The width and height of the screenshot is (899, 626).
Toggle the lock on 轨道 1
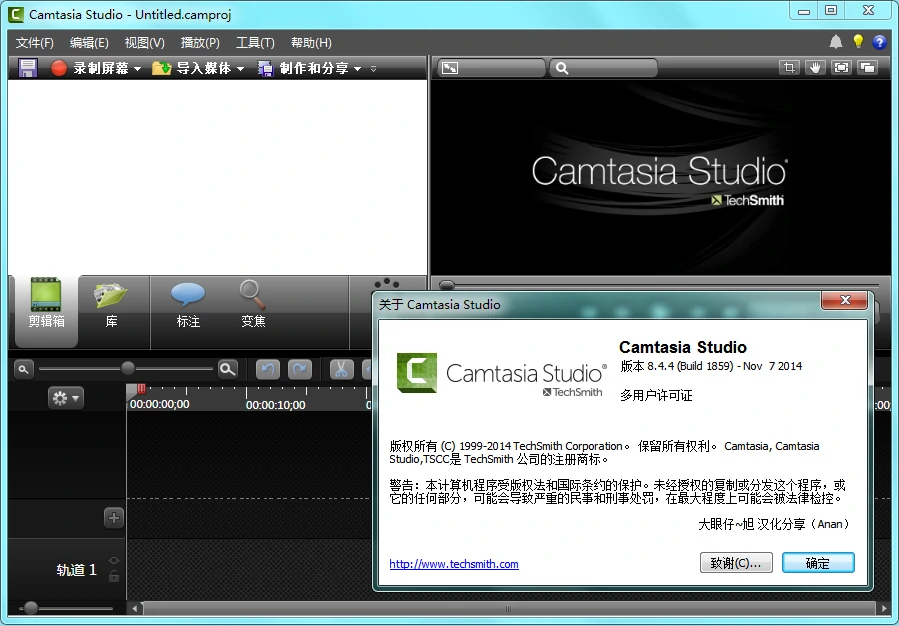114,576
